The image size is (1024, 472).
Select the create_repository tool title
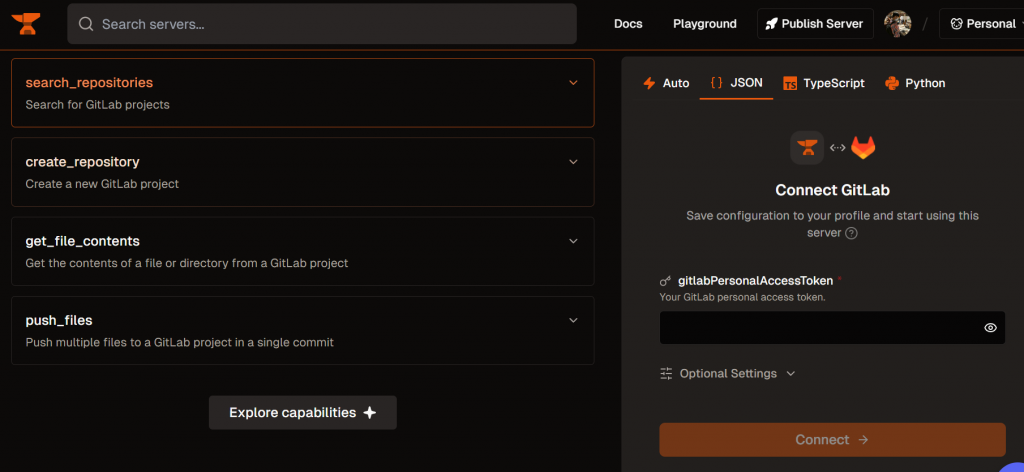pyautogui.click(x=82, y=162)
